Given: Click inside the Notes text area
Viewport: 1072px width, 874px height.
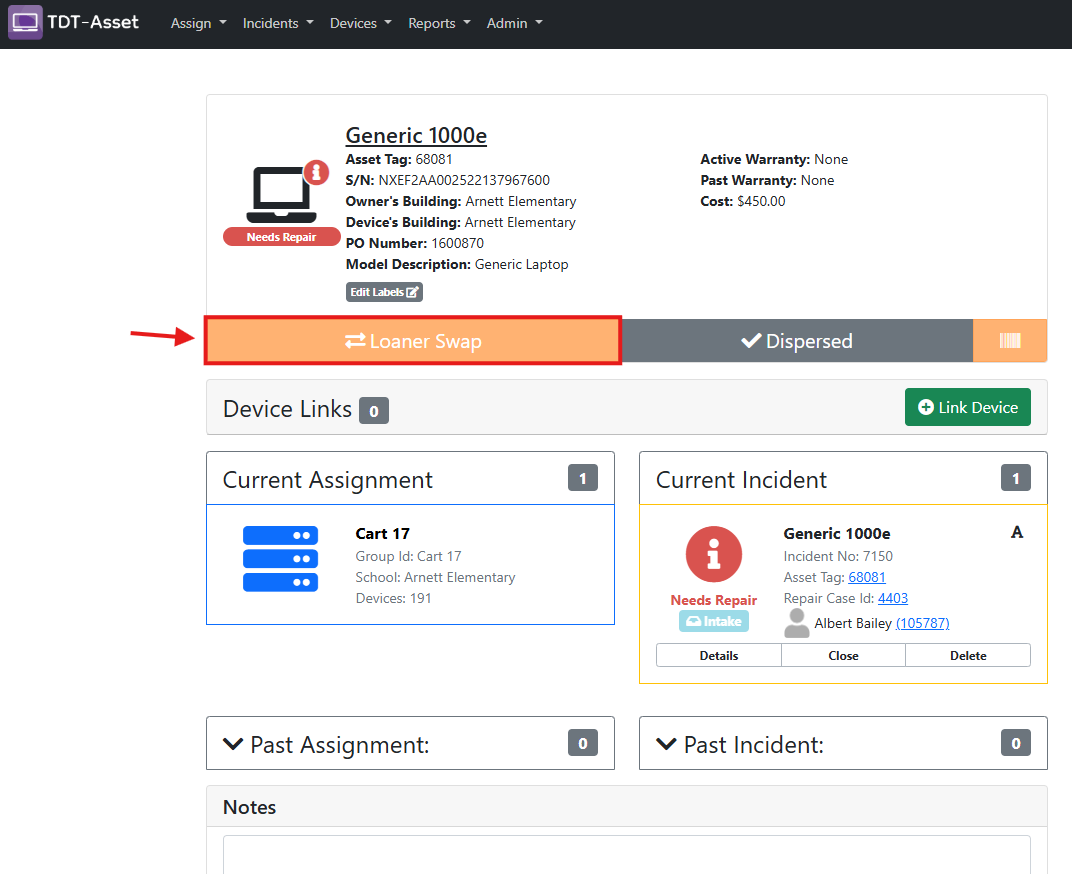Looking at the screenshot, I should [x=627, y=855].
